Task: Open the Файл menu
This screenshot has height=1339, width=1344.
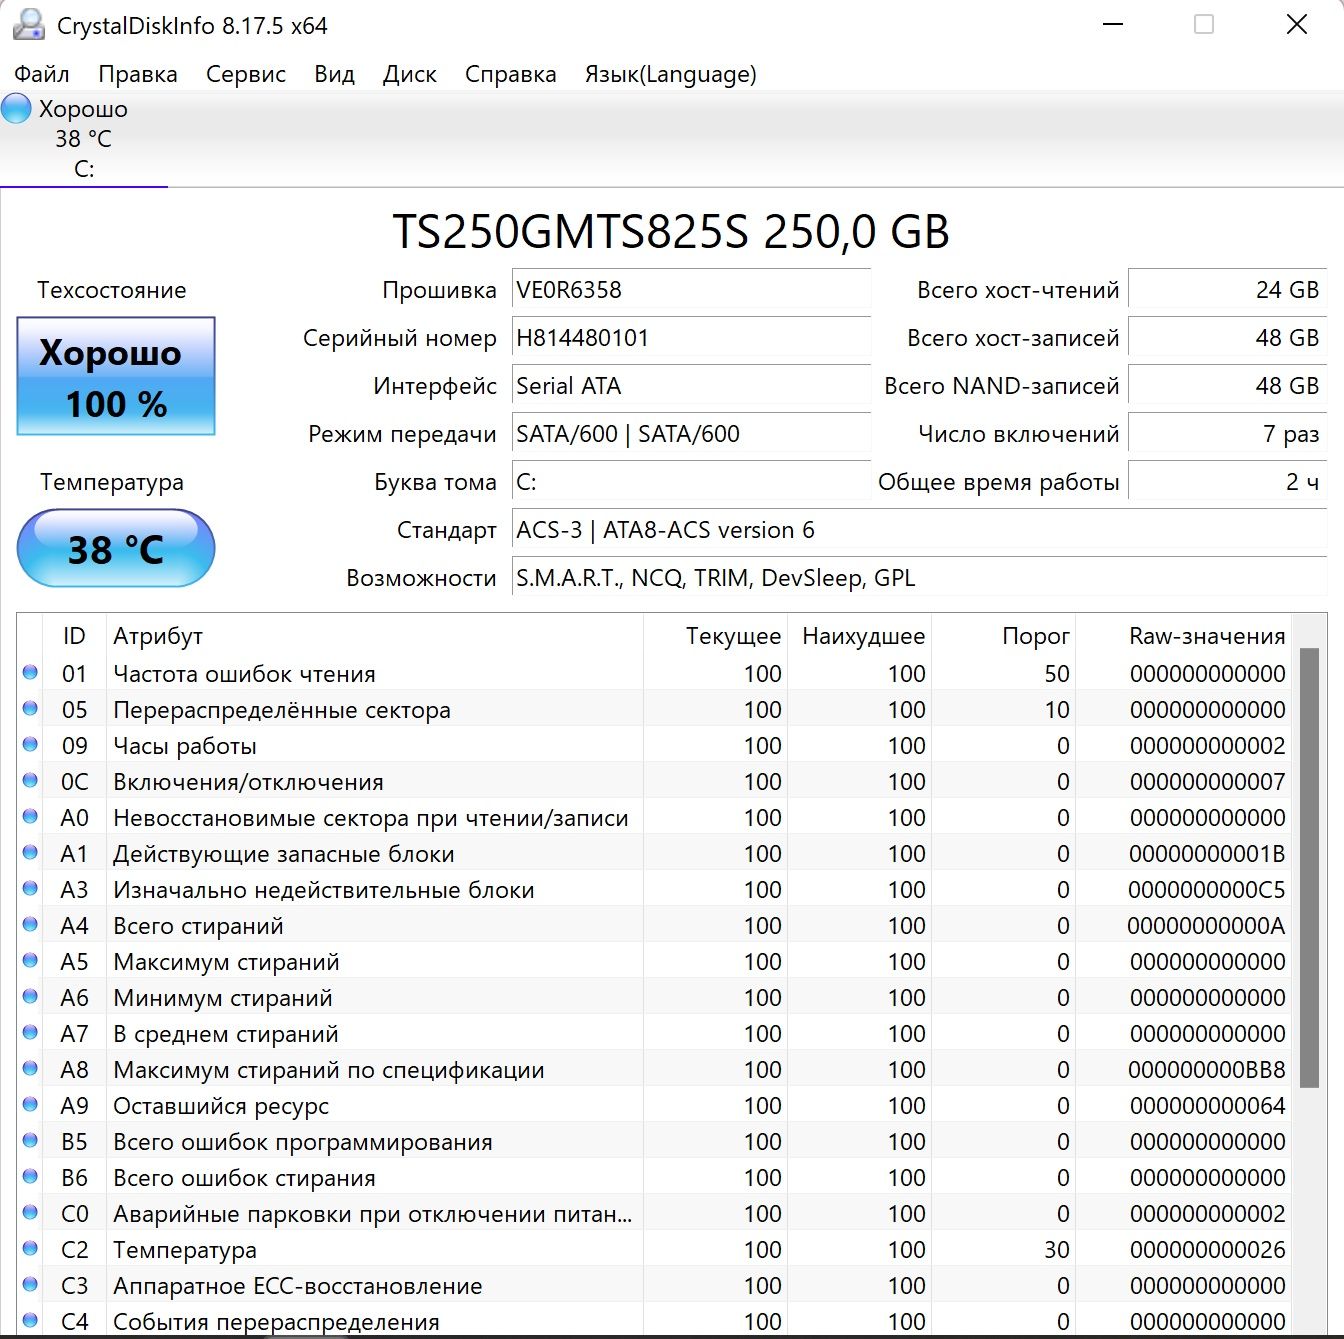Action: click(41, 74)
